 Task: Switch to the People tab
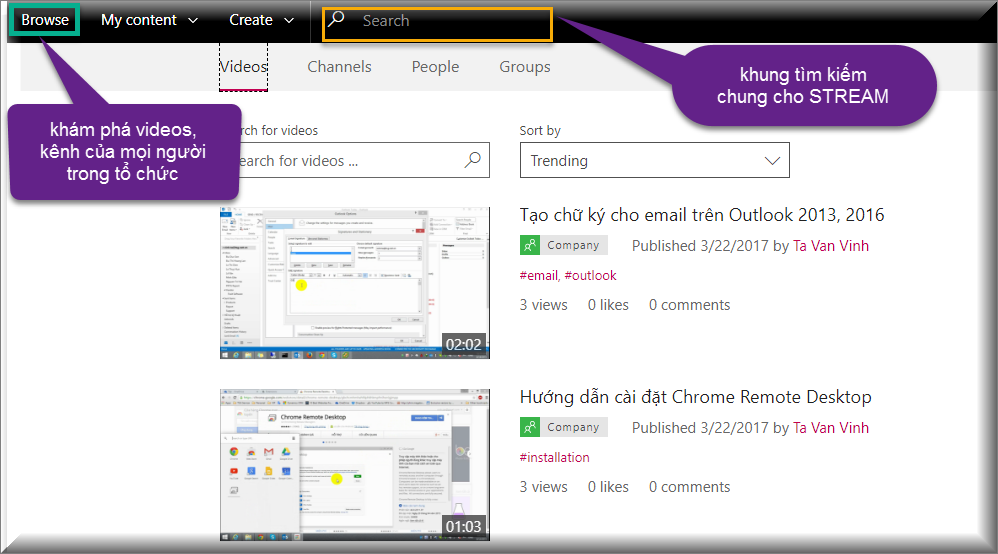coord(435,67)
